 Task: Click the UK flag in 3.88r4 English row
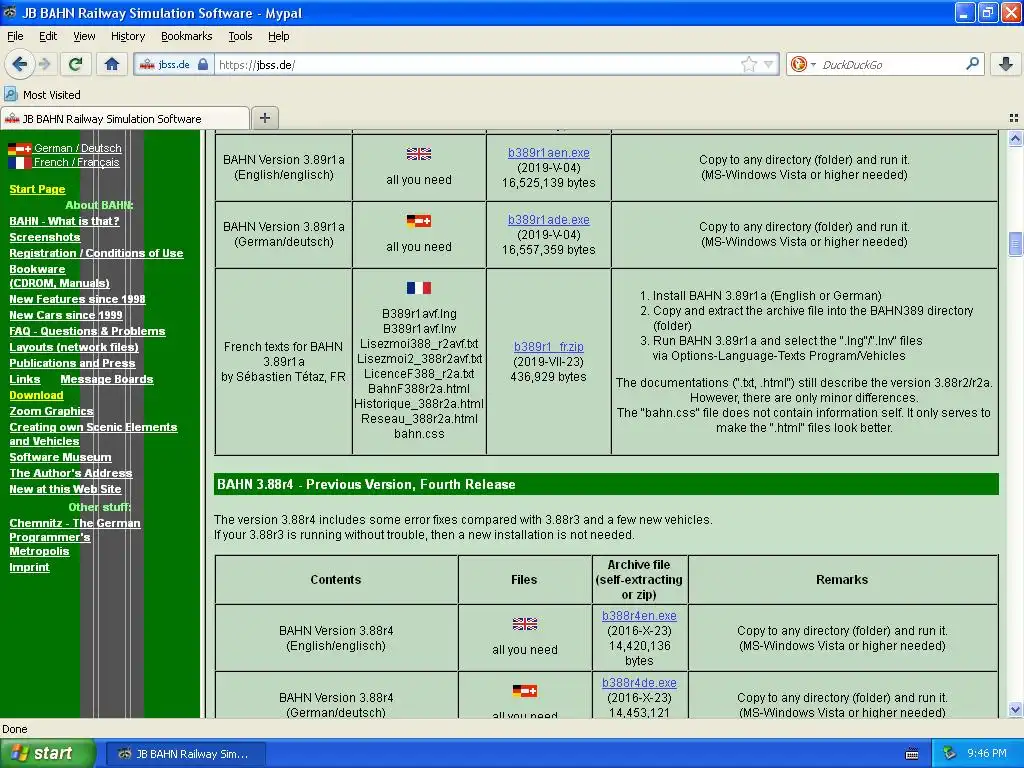click(x=524, y=624)
